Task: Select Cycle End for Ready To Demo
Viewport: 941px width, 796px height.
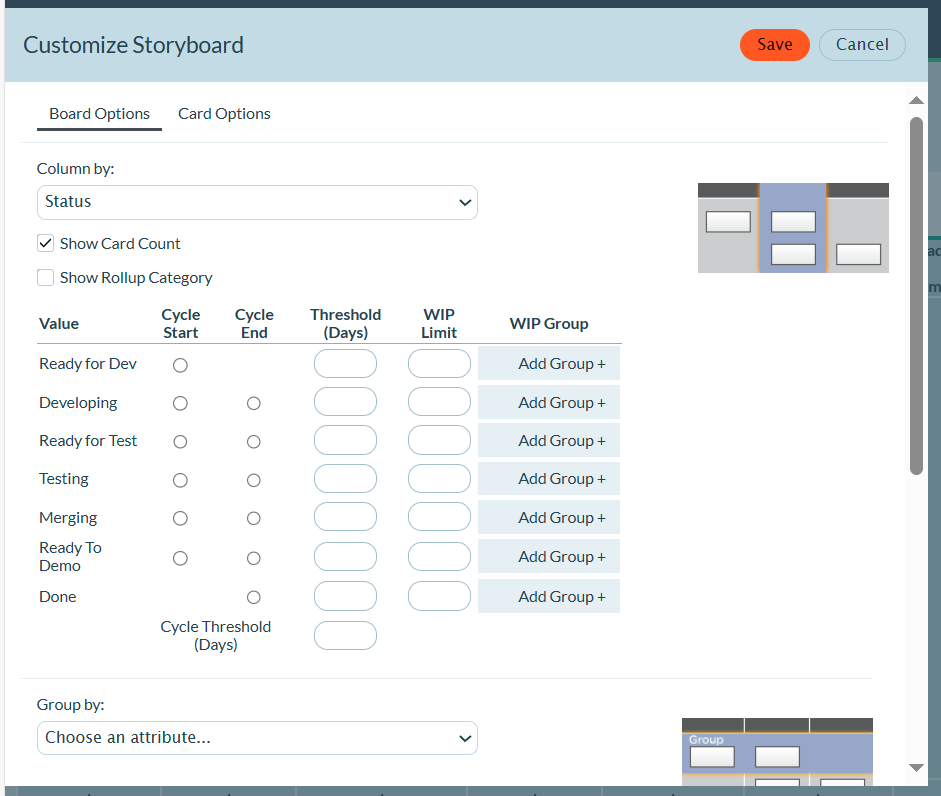Action: 254,558
